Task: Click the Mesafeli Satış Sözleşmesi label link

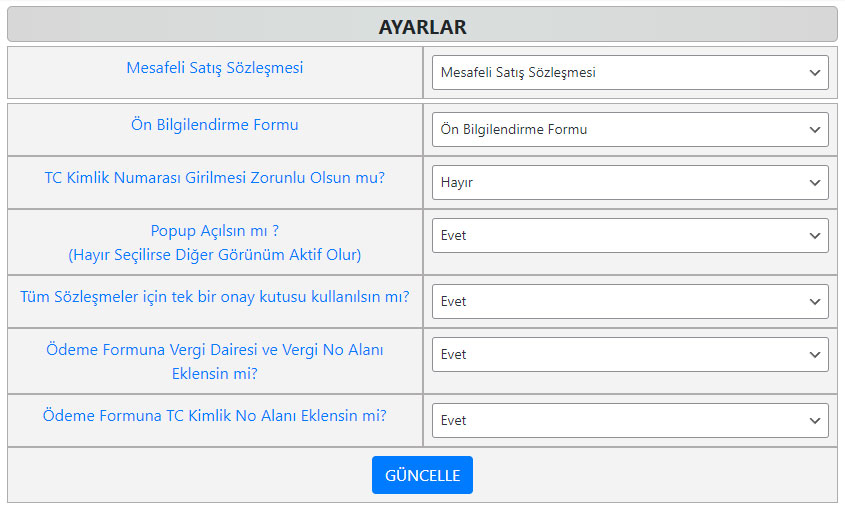Action: click(x=214, y=68)
